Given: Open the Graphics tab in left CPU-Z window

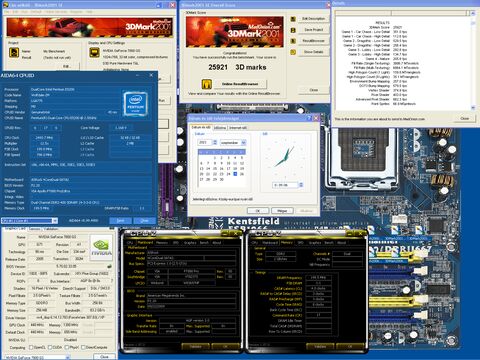Looking at the screenshot, I should pyautogui.click(x=190, y=243).
